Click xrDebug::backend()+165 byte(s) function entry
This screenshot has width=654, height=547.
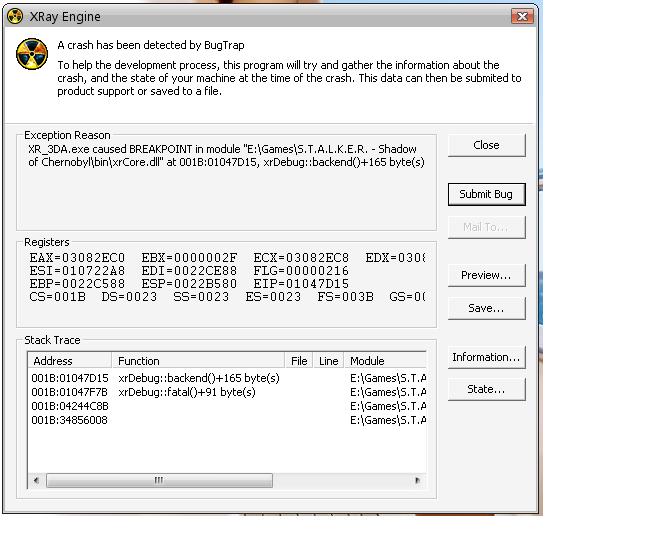[199, 378]
